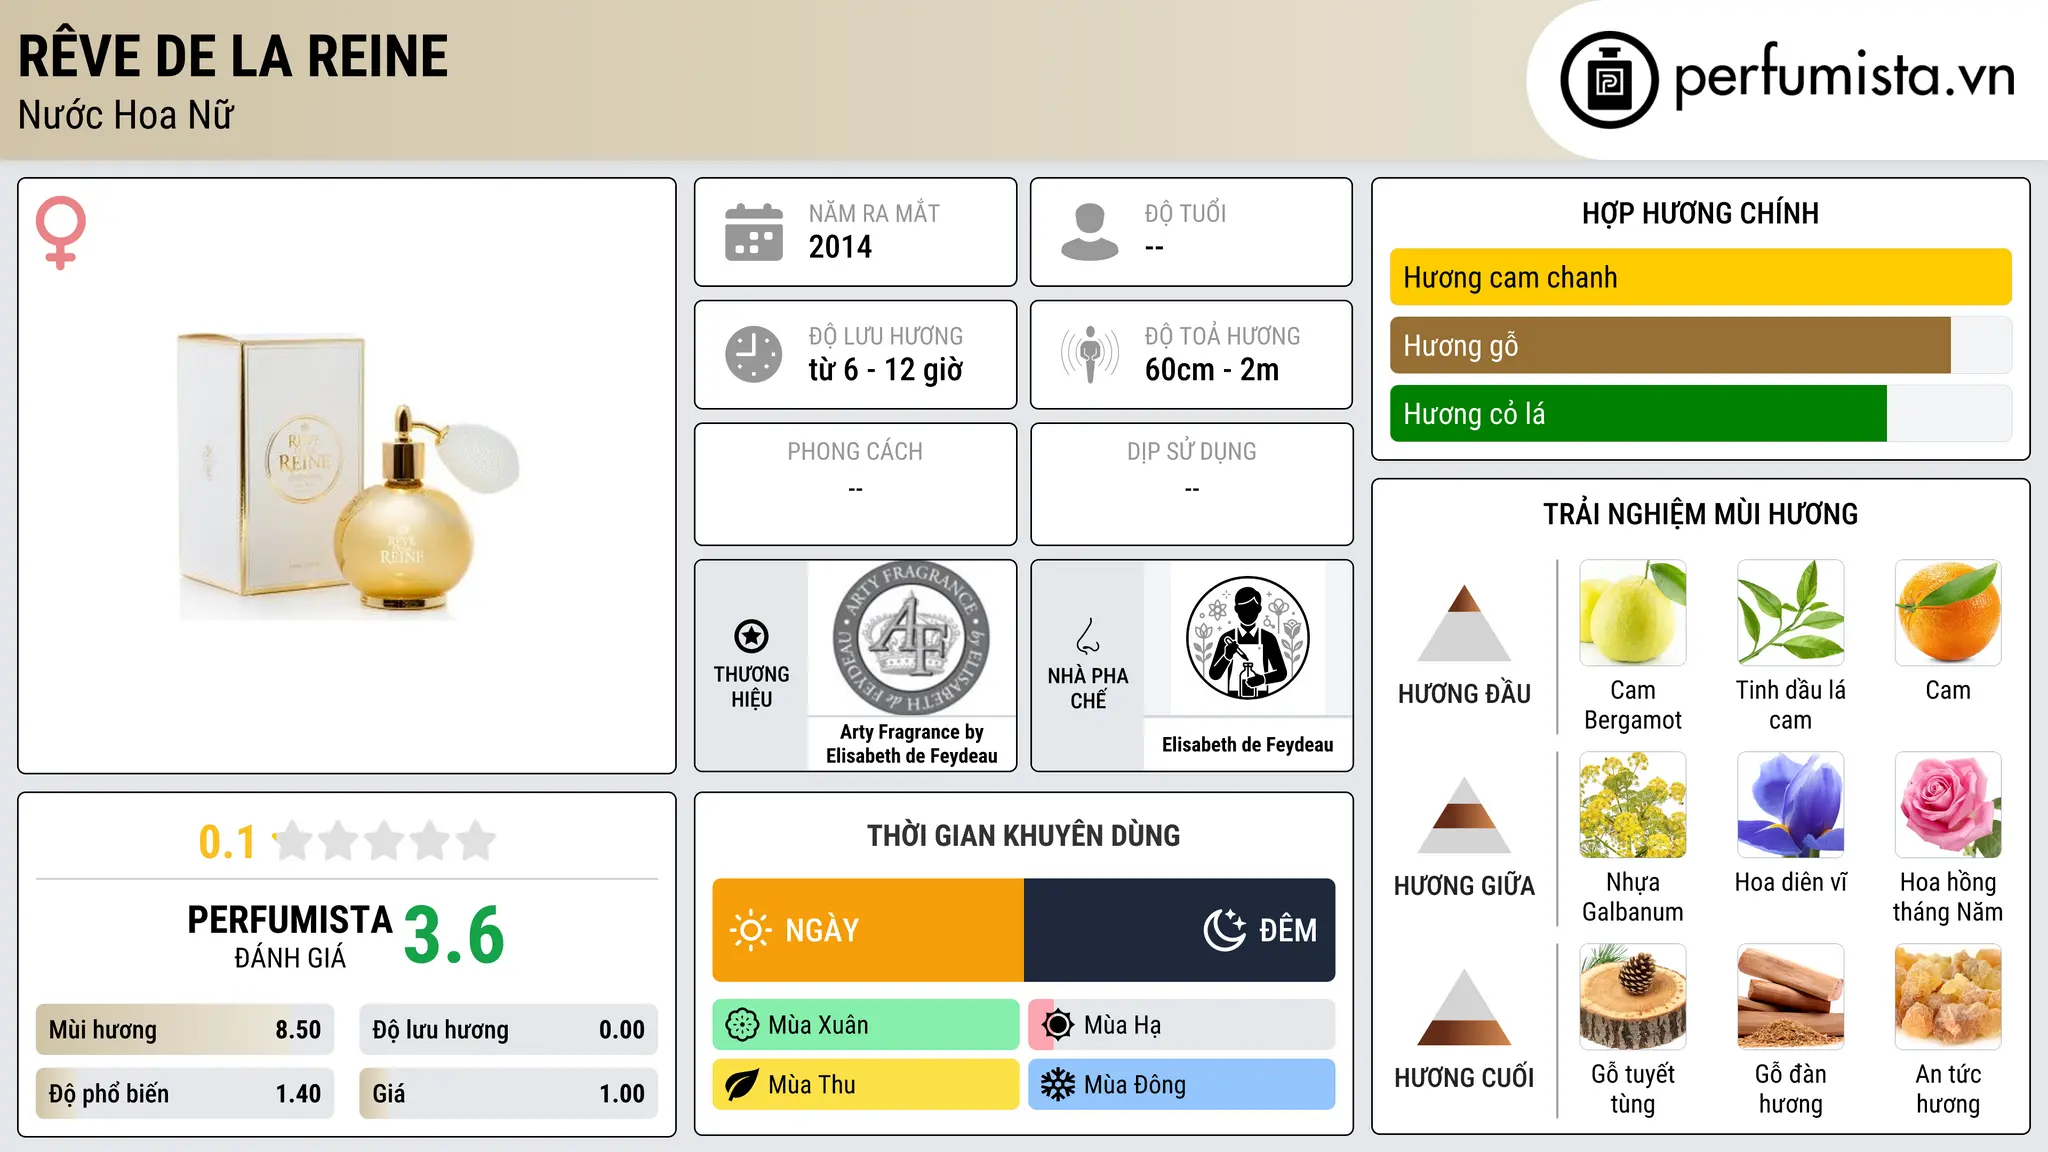Open the Arty Fragrance by Elisabeth de Feydeau link
This screenshot has height=1152, width=2048.
pyautogui.click(x=912, y=744)
